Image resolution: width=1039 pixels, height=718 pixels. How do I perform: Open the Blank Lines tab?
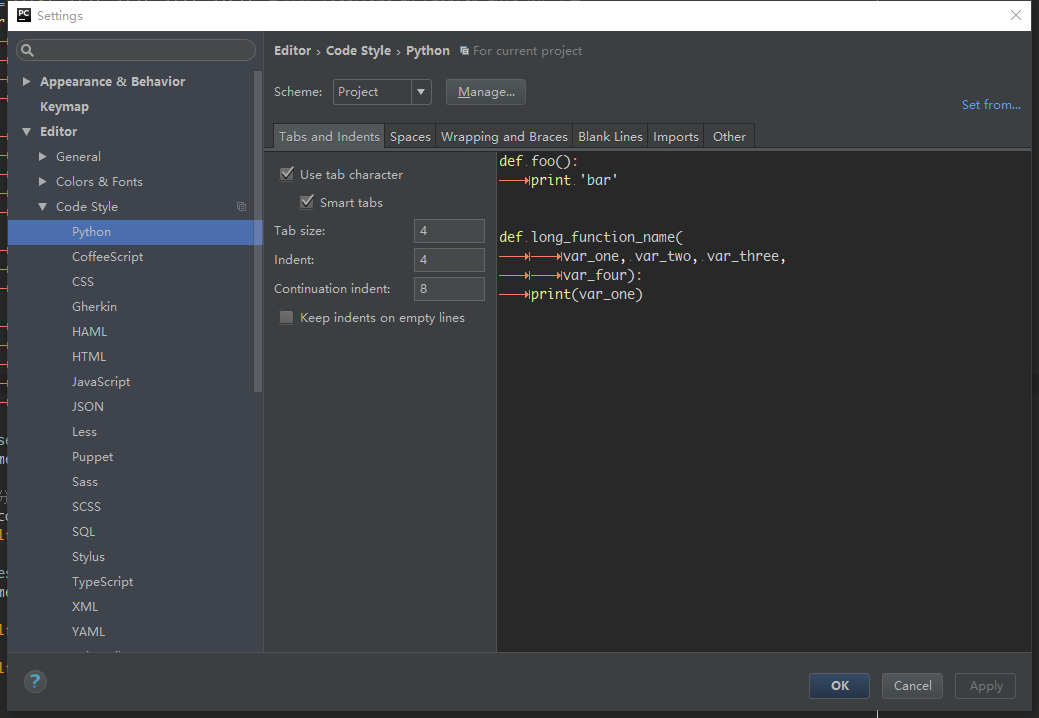(x=610, y=136)
